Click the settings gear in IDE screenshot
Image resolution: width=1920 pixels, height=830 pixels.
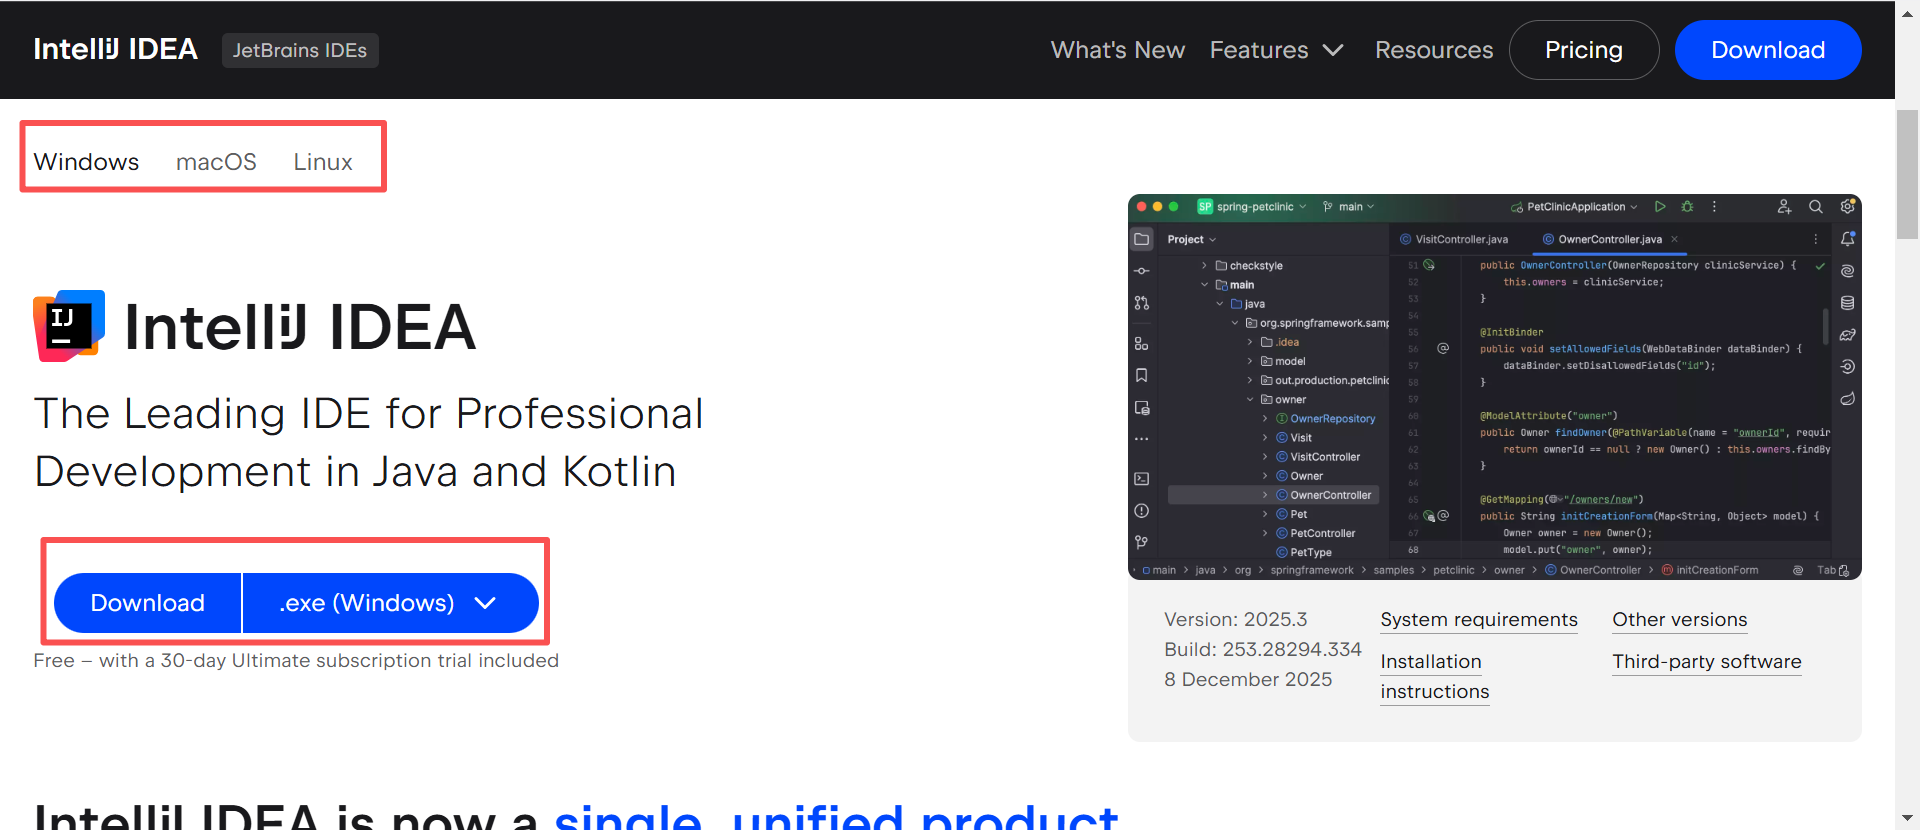point(1847,207)
